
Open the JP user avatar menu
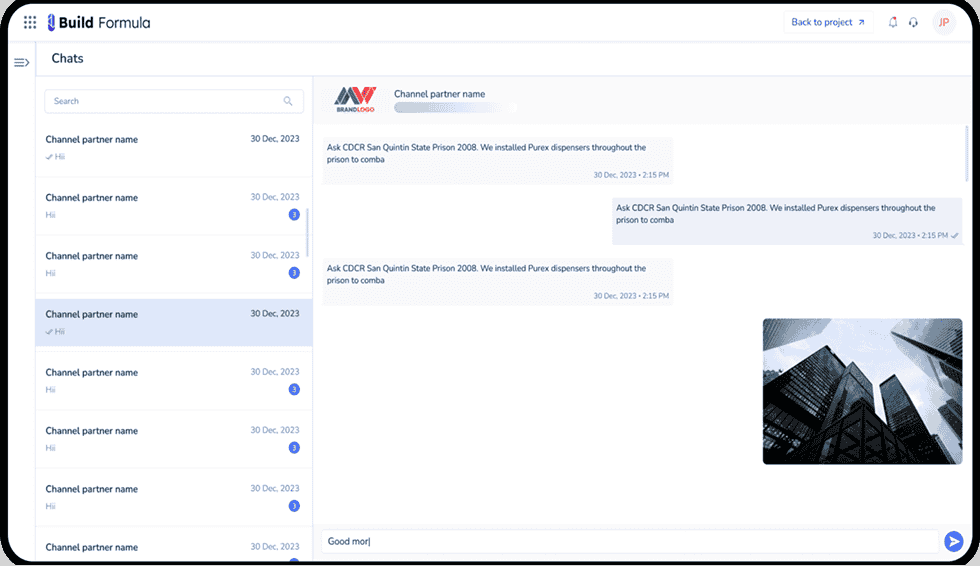pyautogui.click(x=943, y=22)
